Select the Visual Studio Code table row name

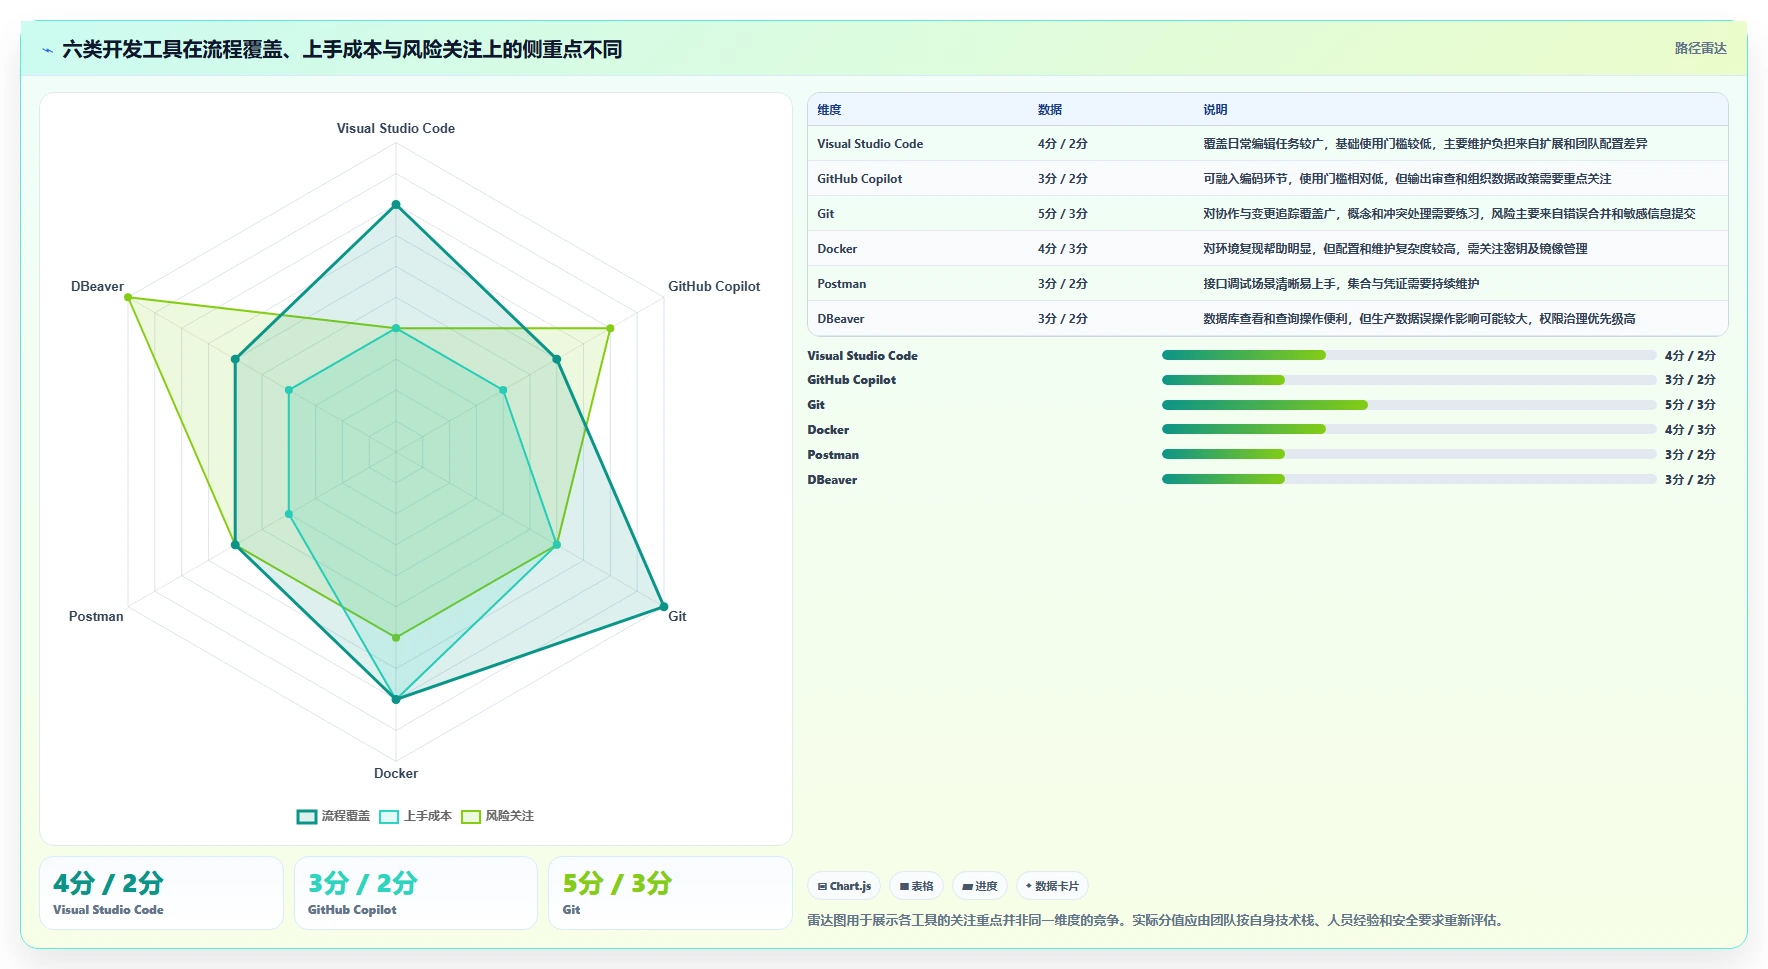(x=870, y=144)
